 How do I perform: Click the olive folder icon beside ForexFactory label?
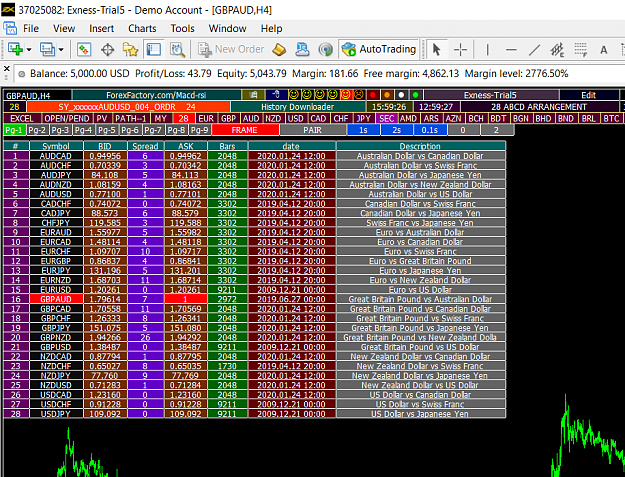253,95
